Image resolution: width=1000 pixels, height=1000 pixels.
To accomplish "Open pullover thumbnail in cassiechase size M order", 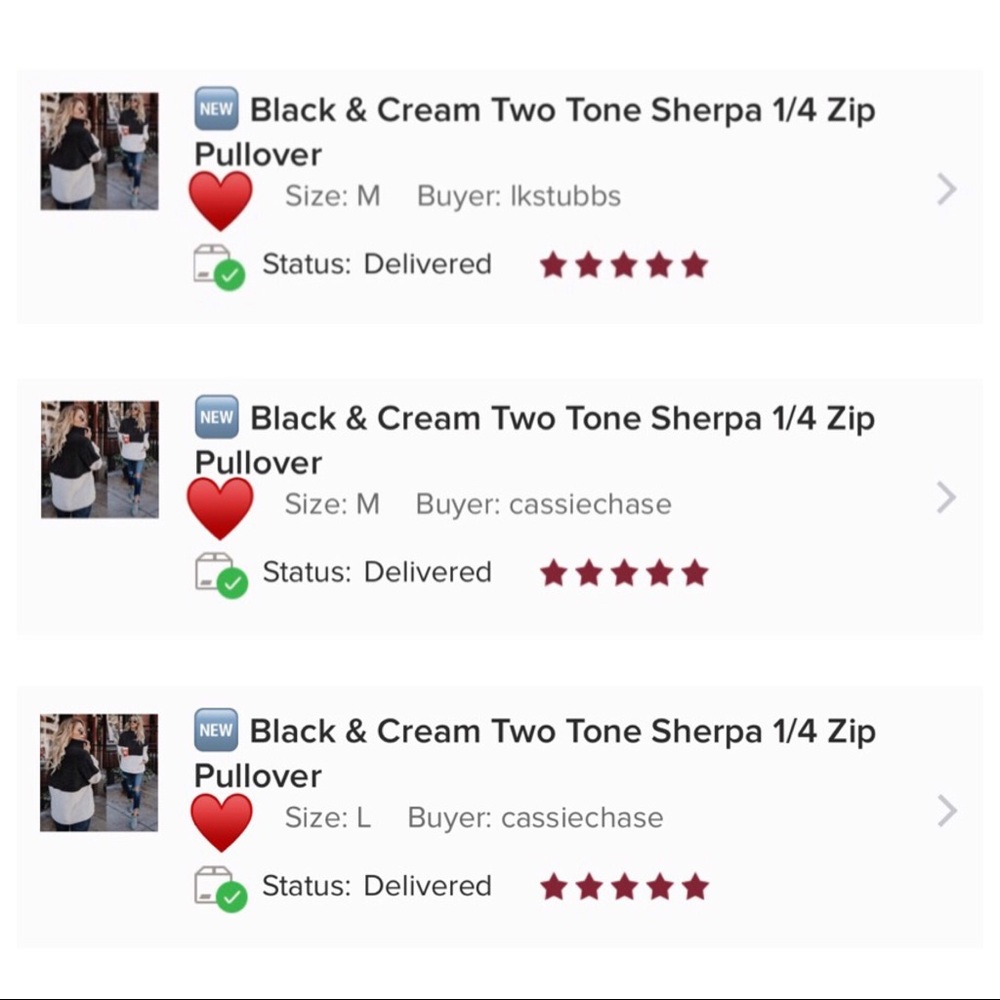I will (99, 459).
